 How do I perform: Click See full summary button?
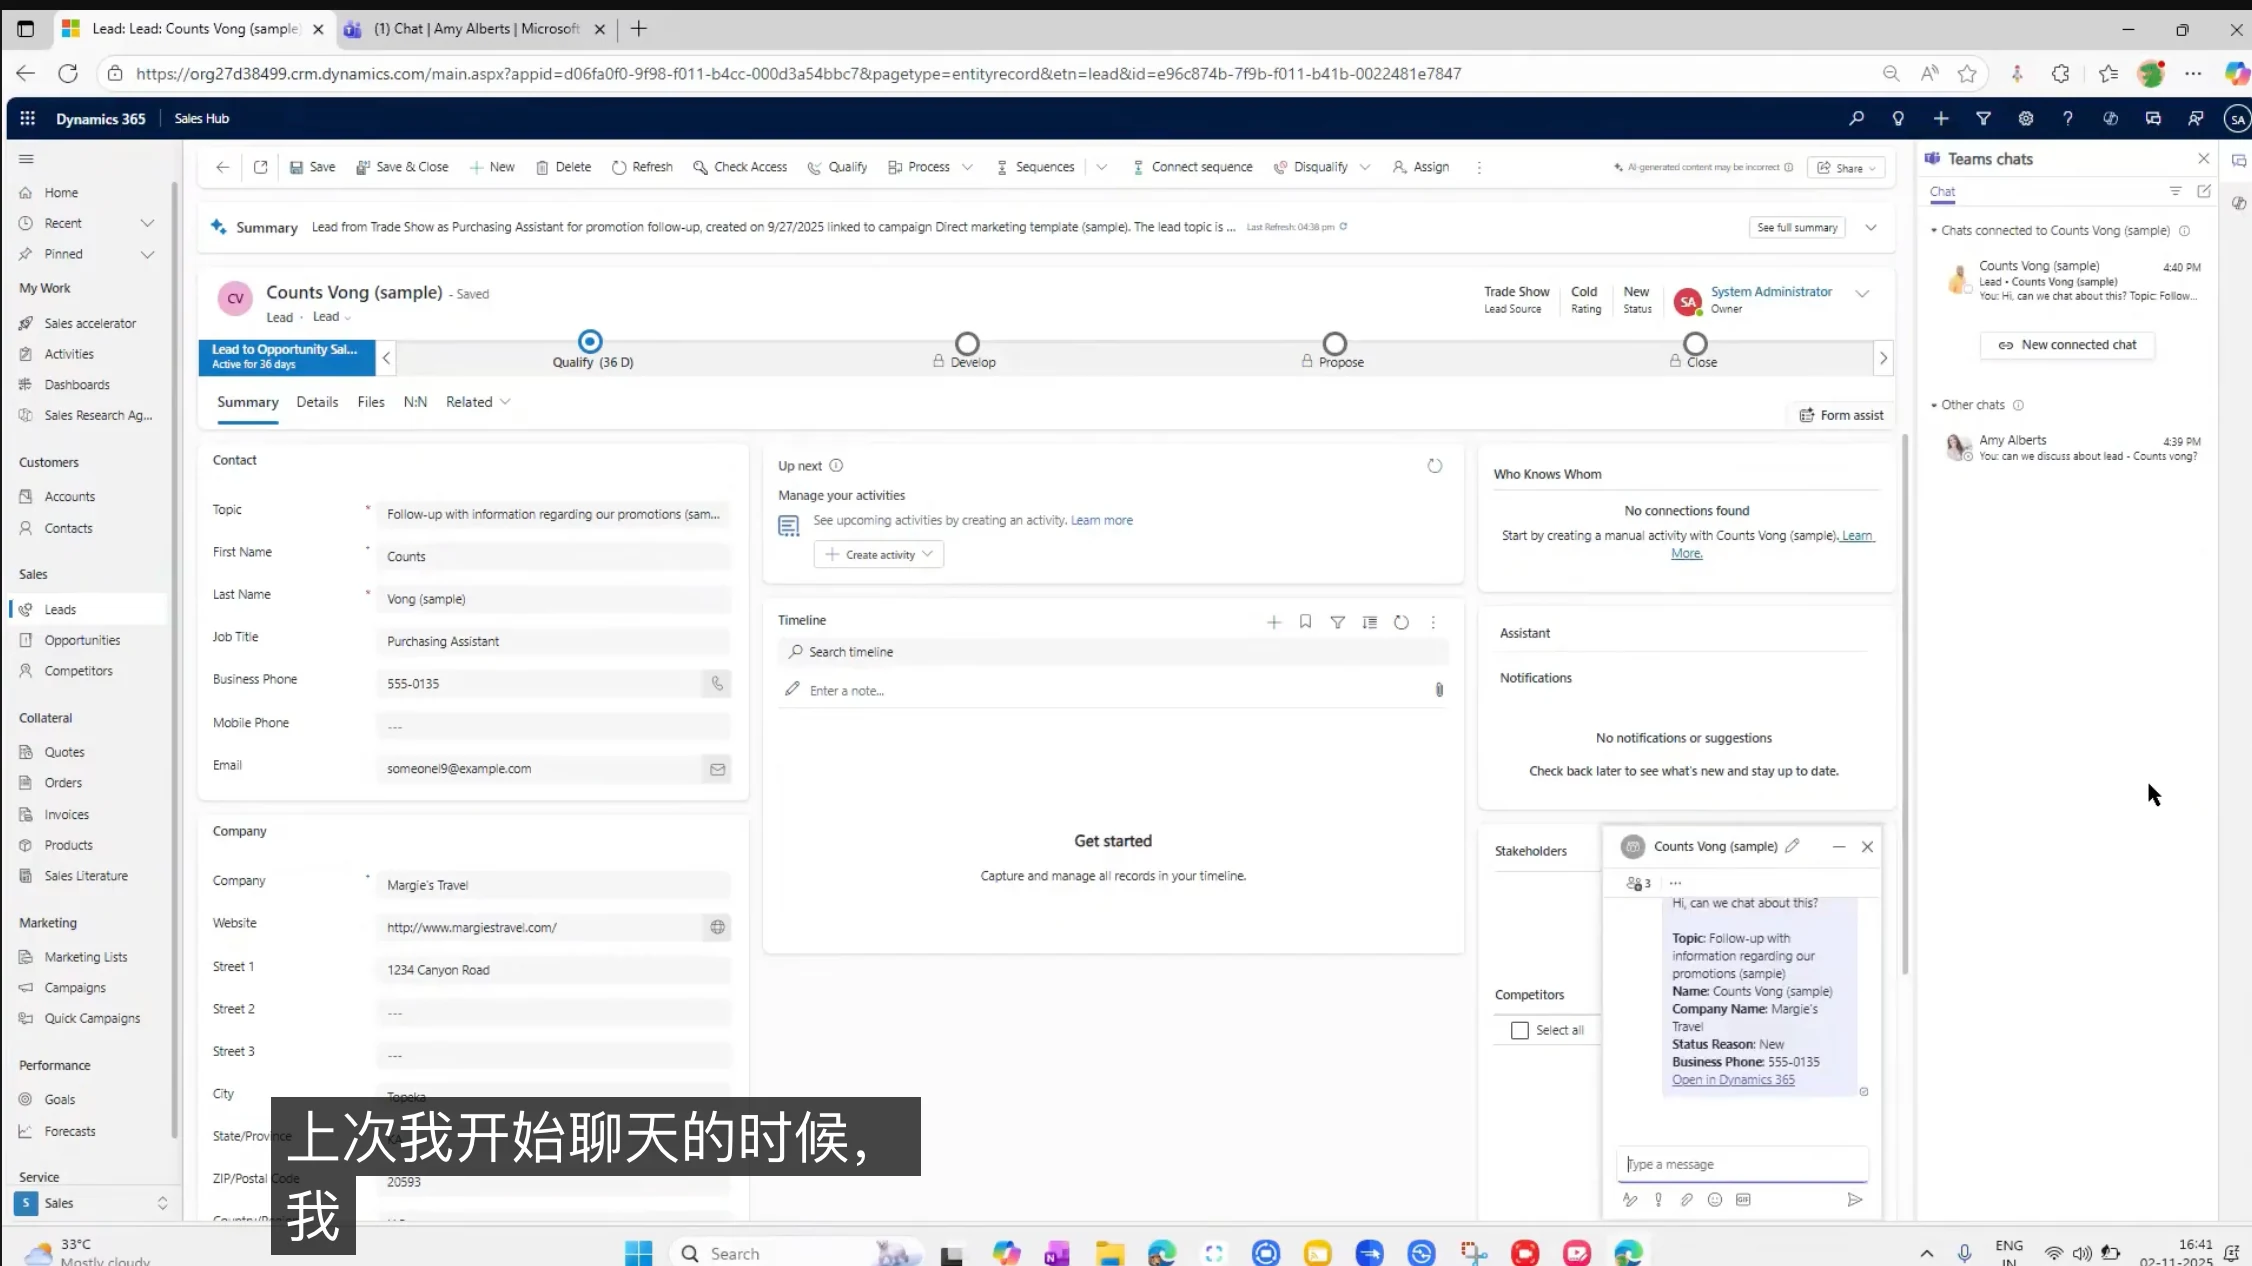[1797, 227]
